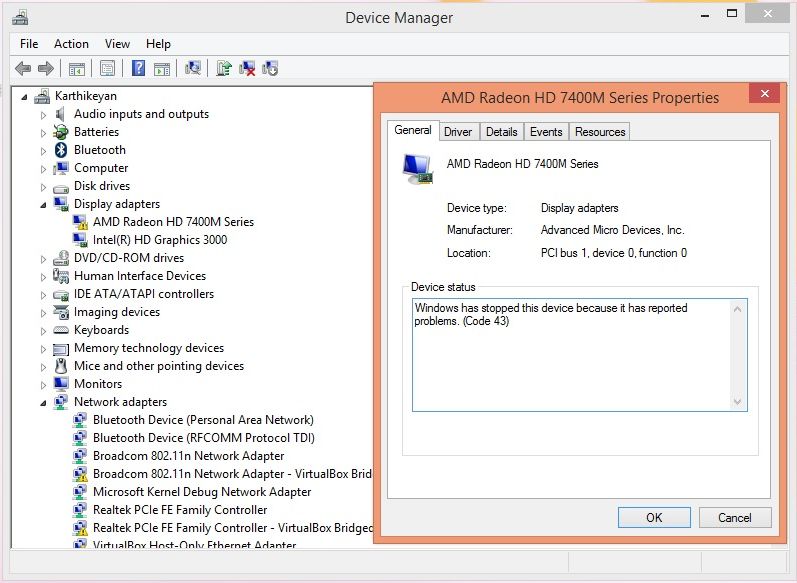The image size is (797, 583).
Task: Select Realtek PCIe FE VirtualBox Bridged row
Action: [x=232, y=528]
